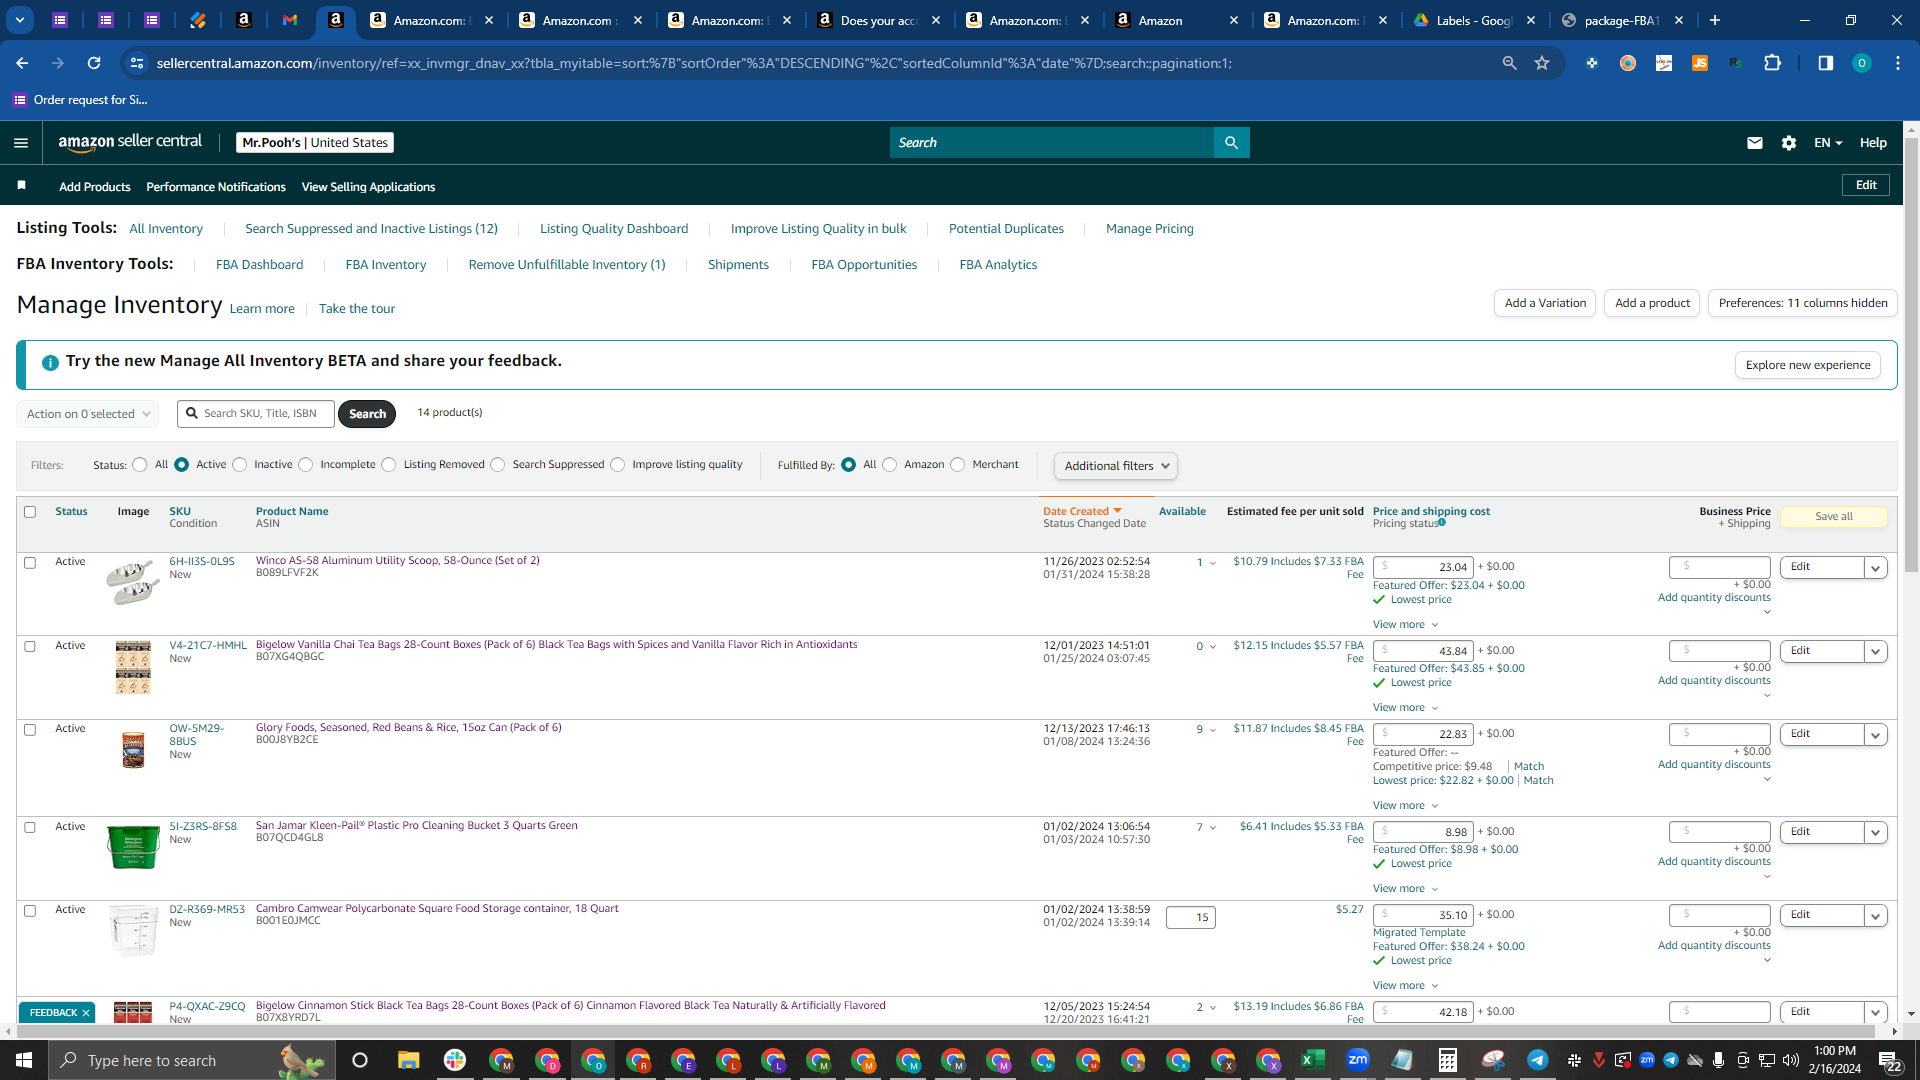Check the Cambro Camwear container row checkbox
Viewport: 1920px width, 1080px height.
(x=30, y=911)
